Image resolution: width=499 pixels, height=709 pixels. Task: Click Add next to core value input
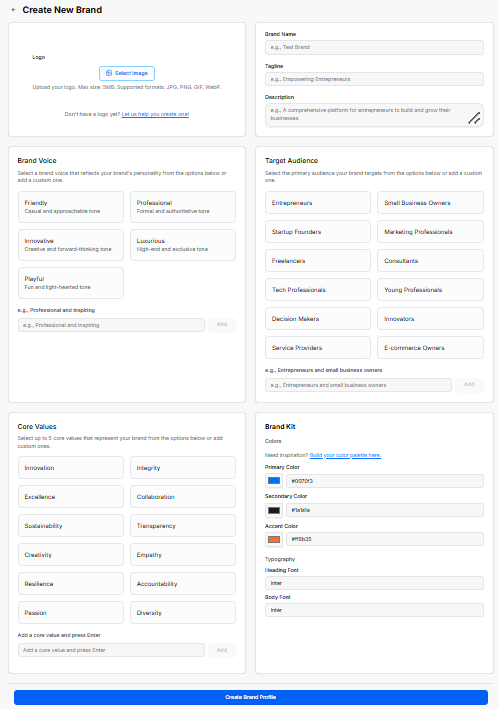222,650
